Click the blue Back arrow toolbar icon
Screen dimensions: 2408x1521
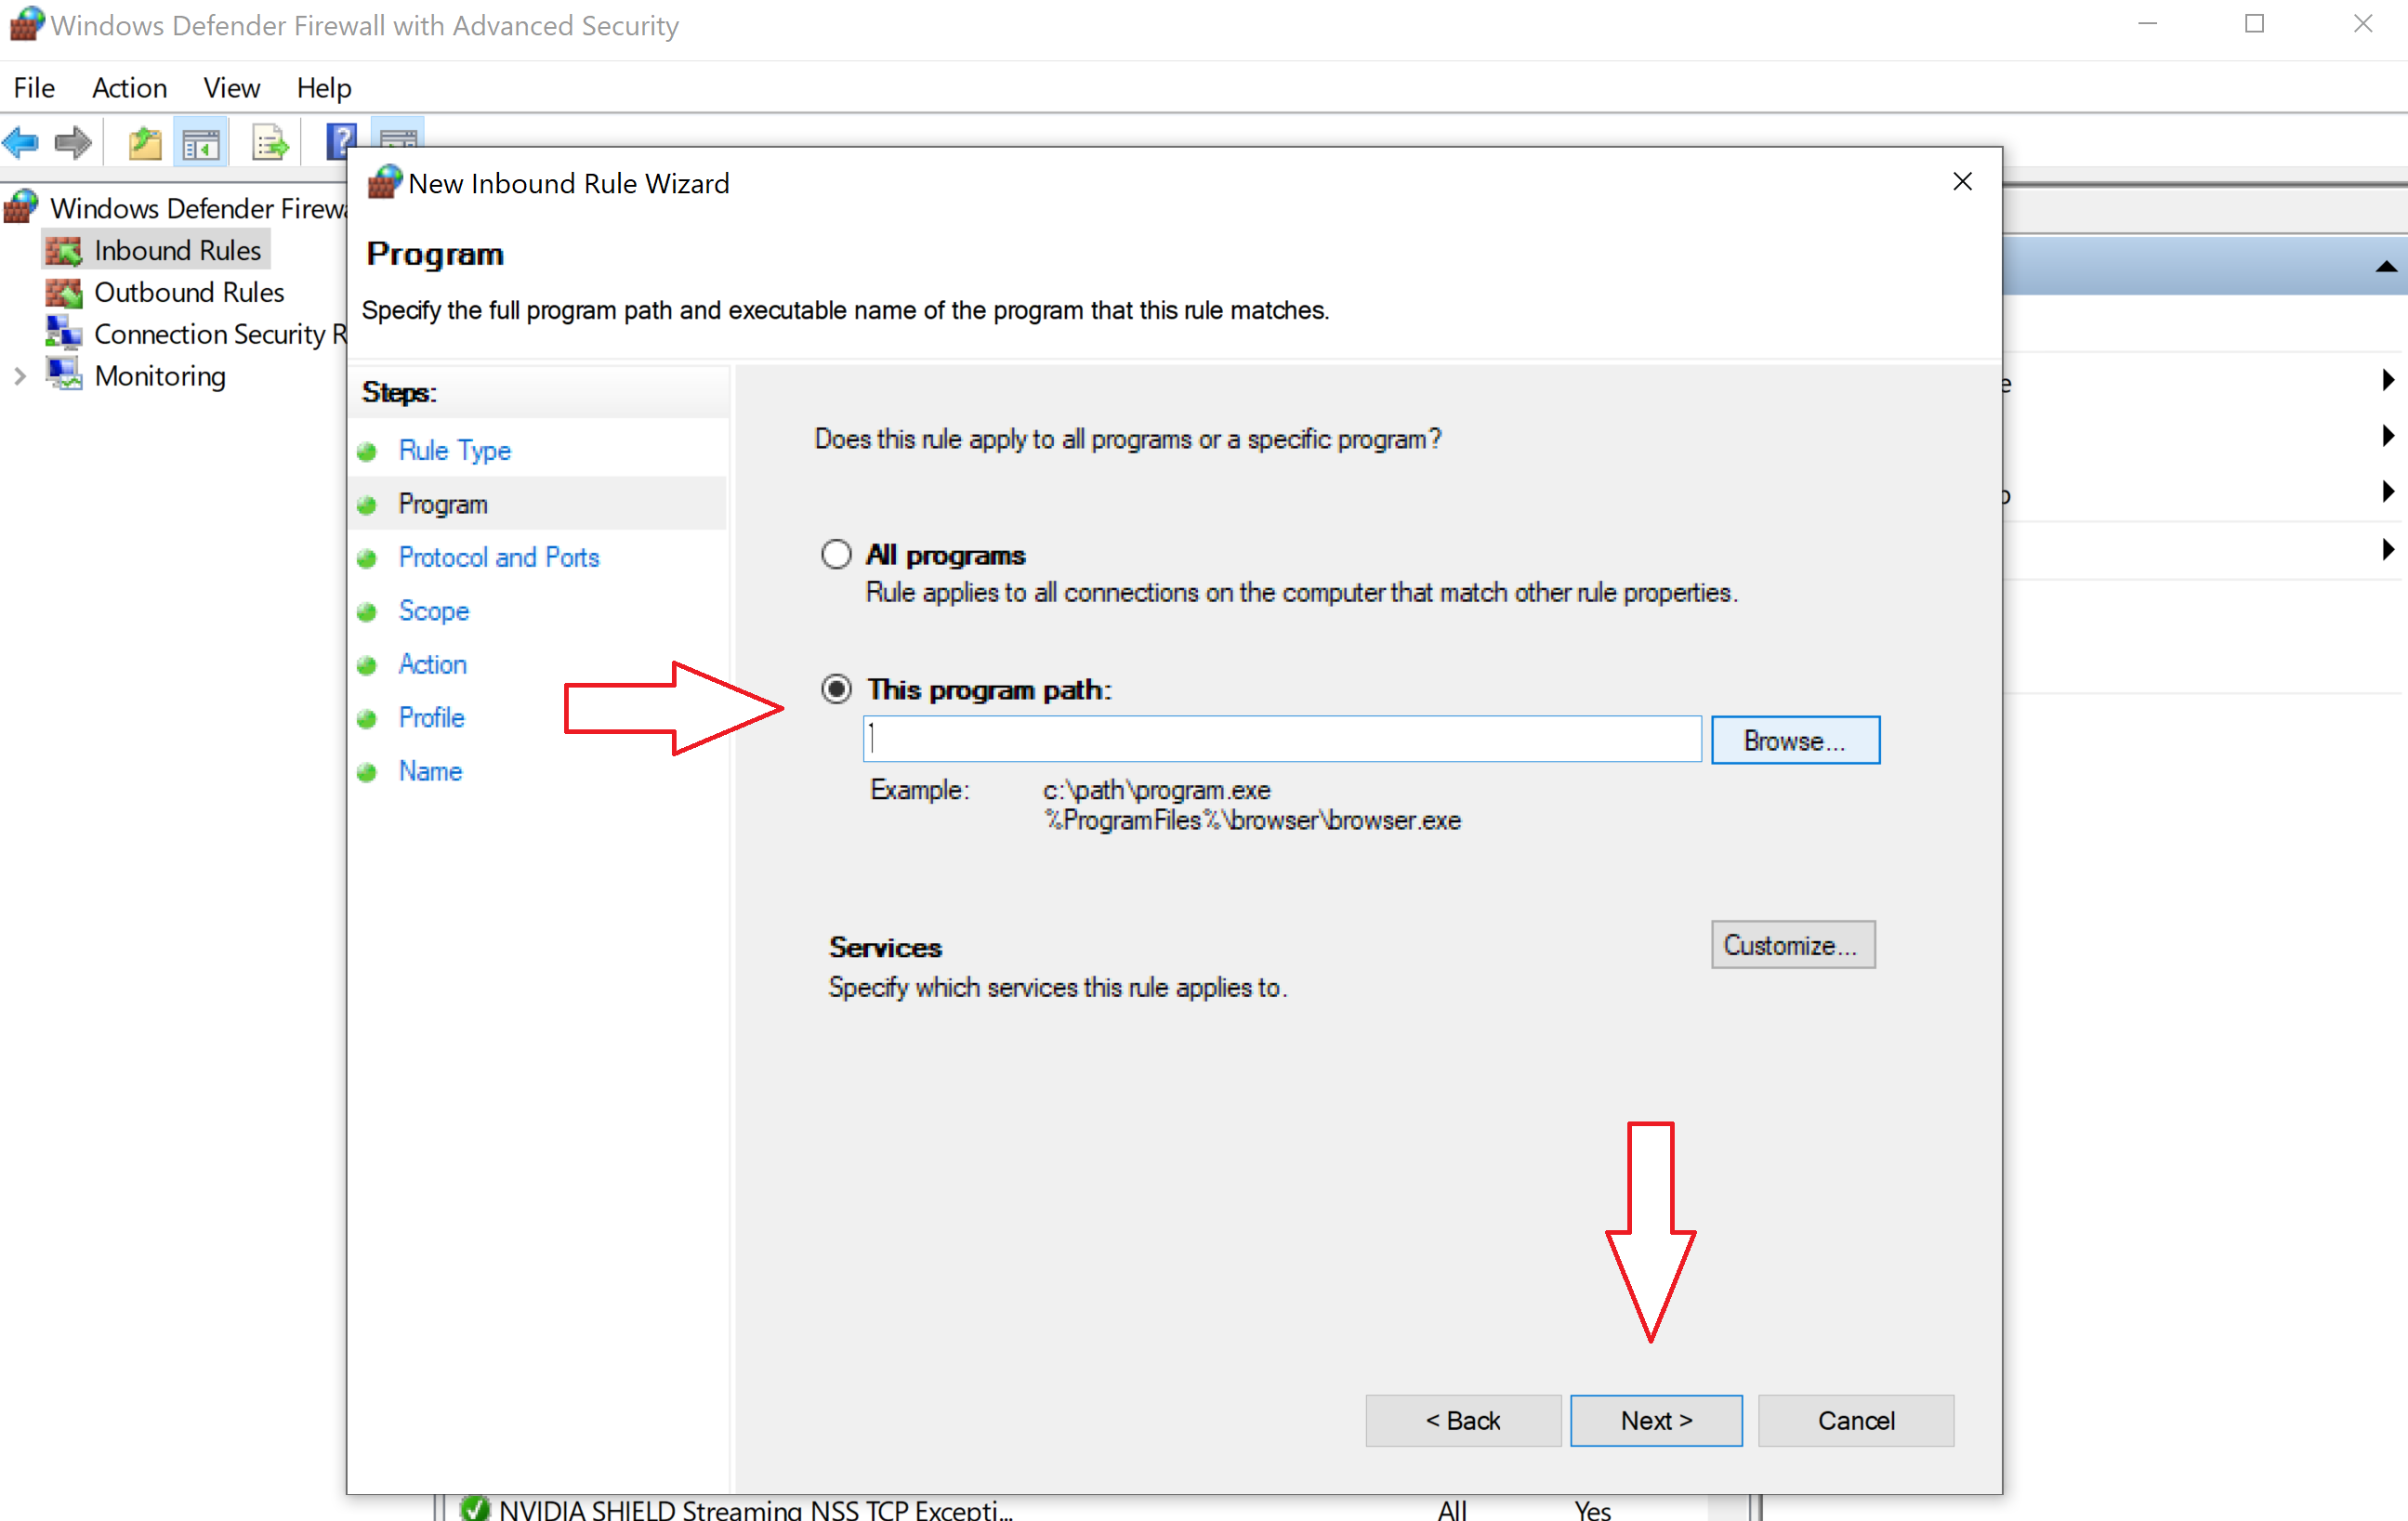pos(21,143)
